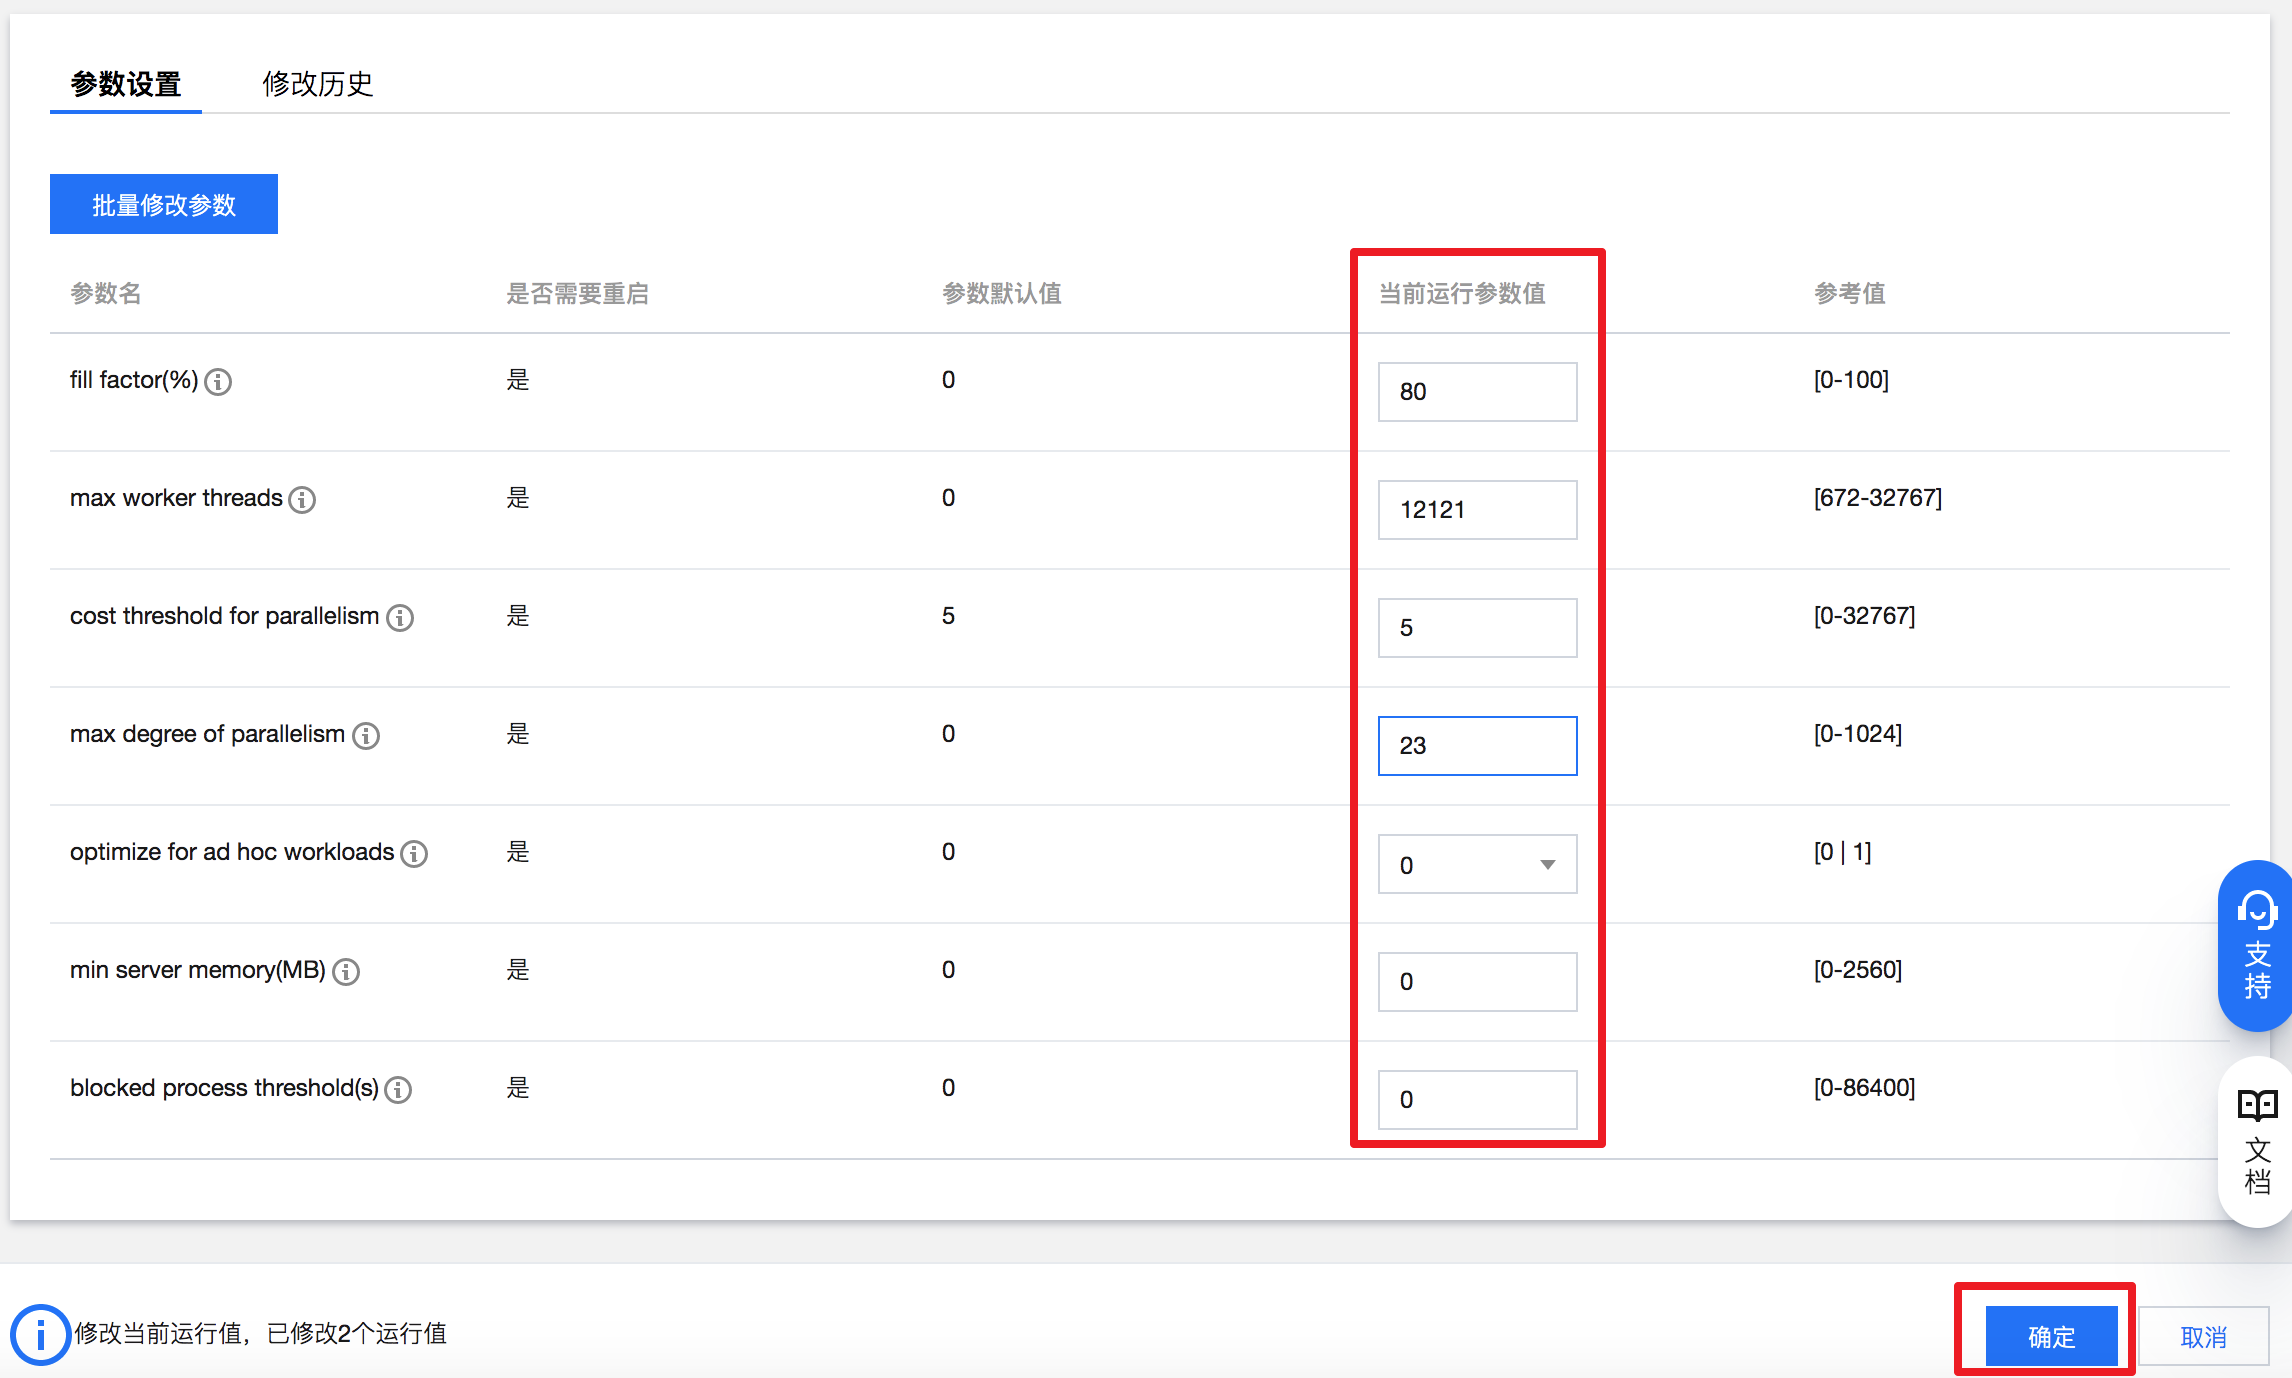Click info icon for optimize for ad hoc workloads

point(414,854)
